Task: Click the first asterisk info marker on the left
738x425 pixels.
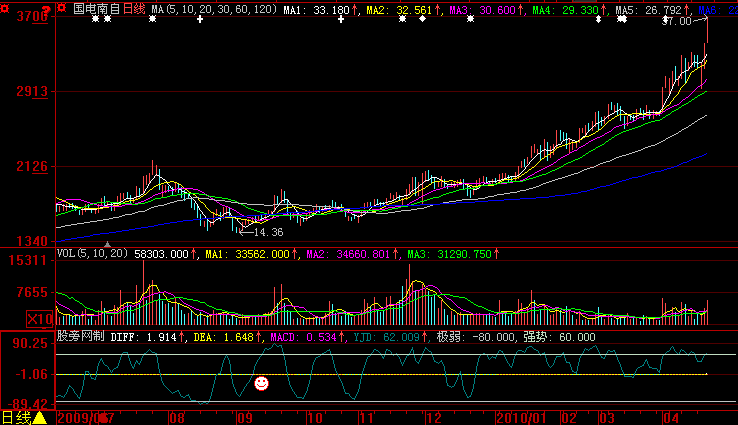Action: coord(95,20)
